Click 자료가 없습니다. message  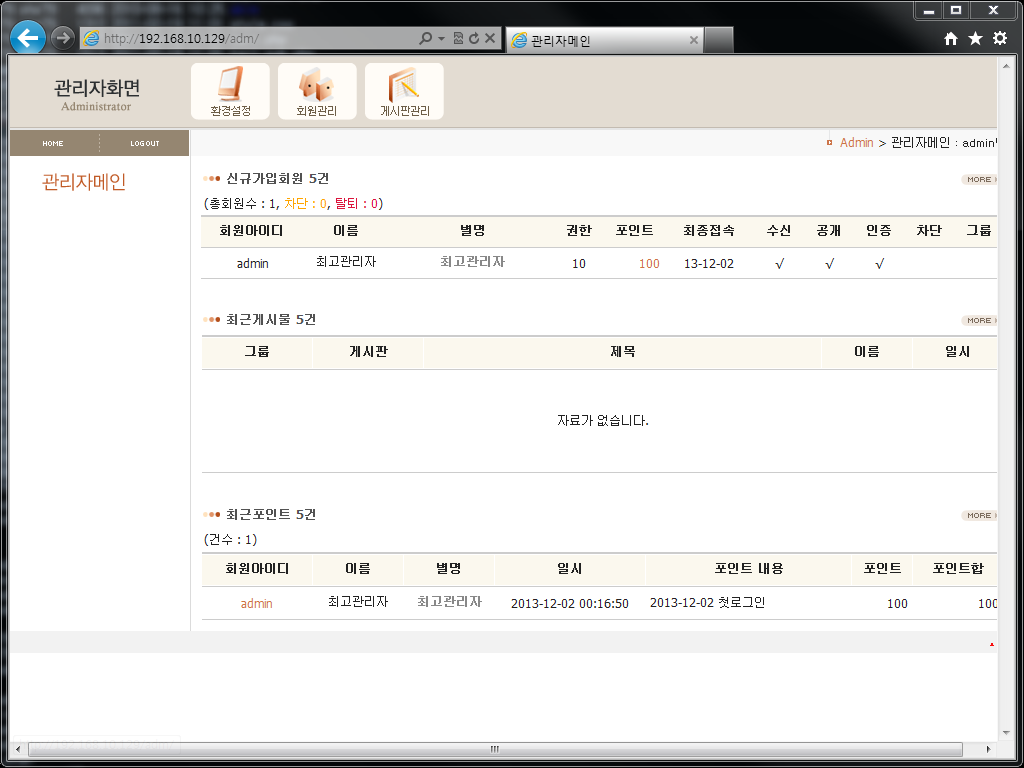[x=602, y=421]
